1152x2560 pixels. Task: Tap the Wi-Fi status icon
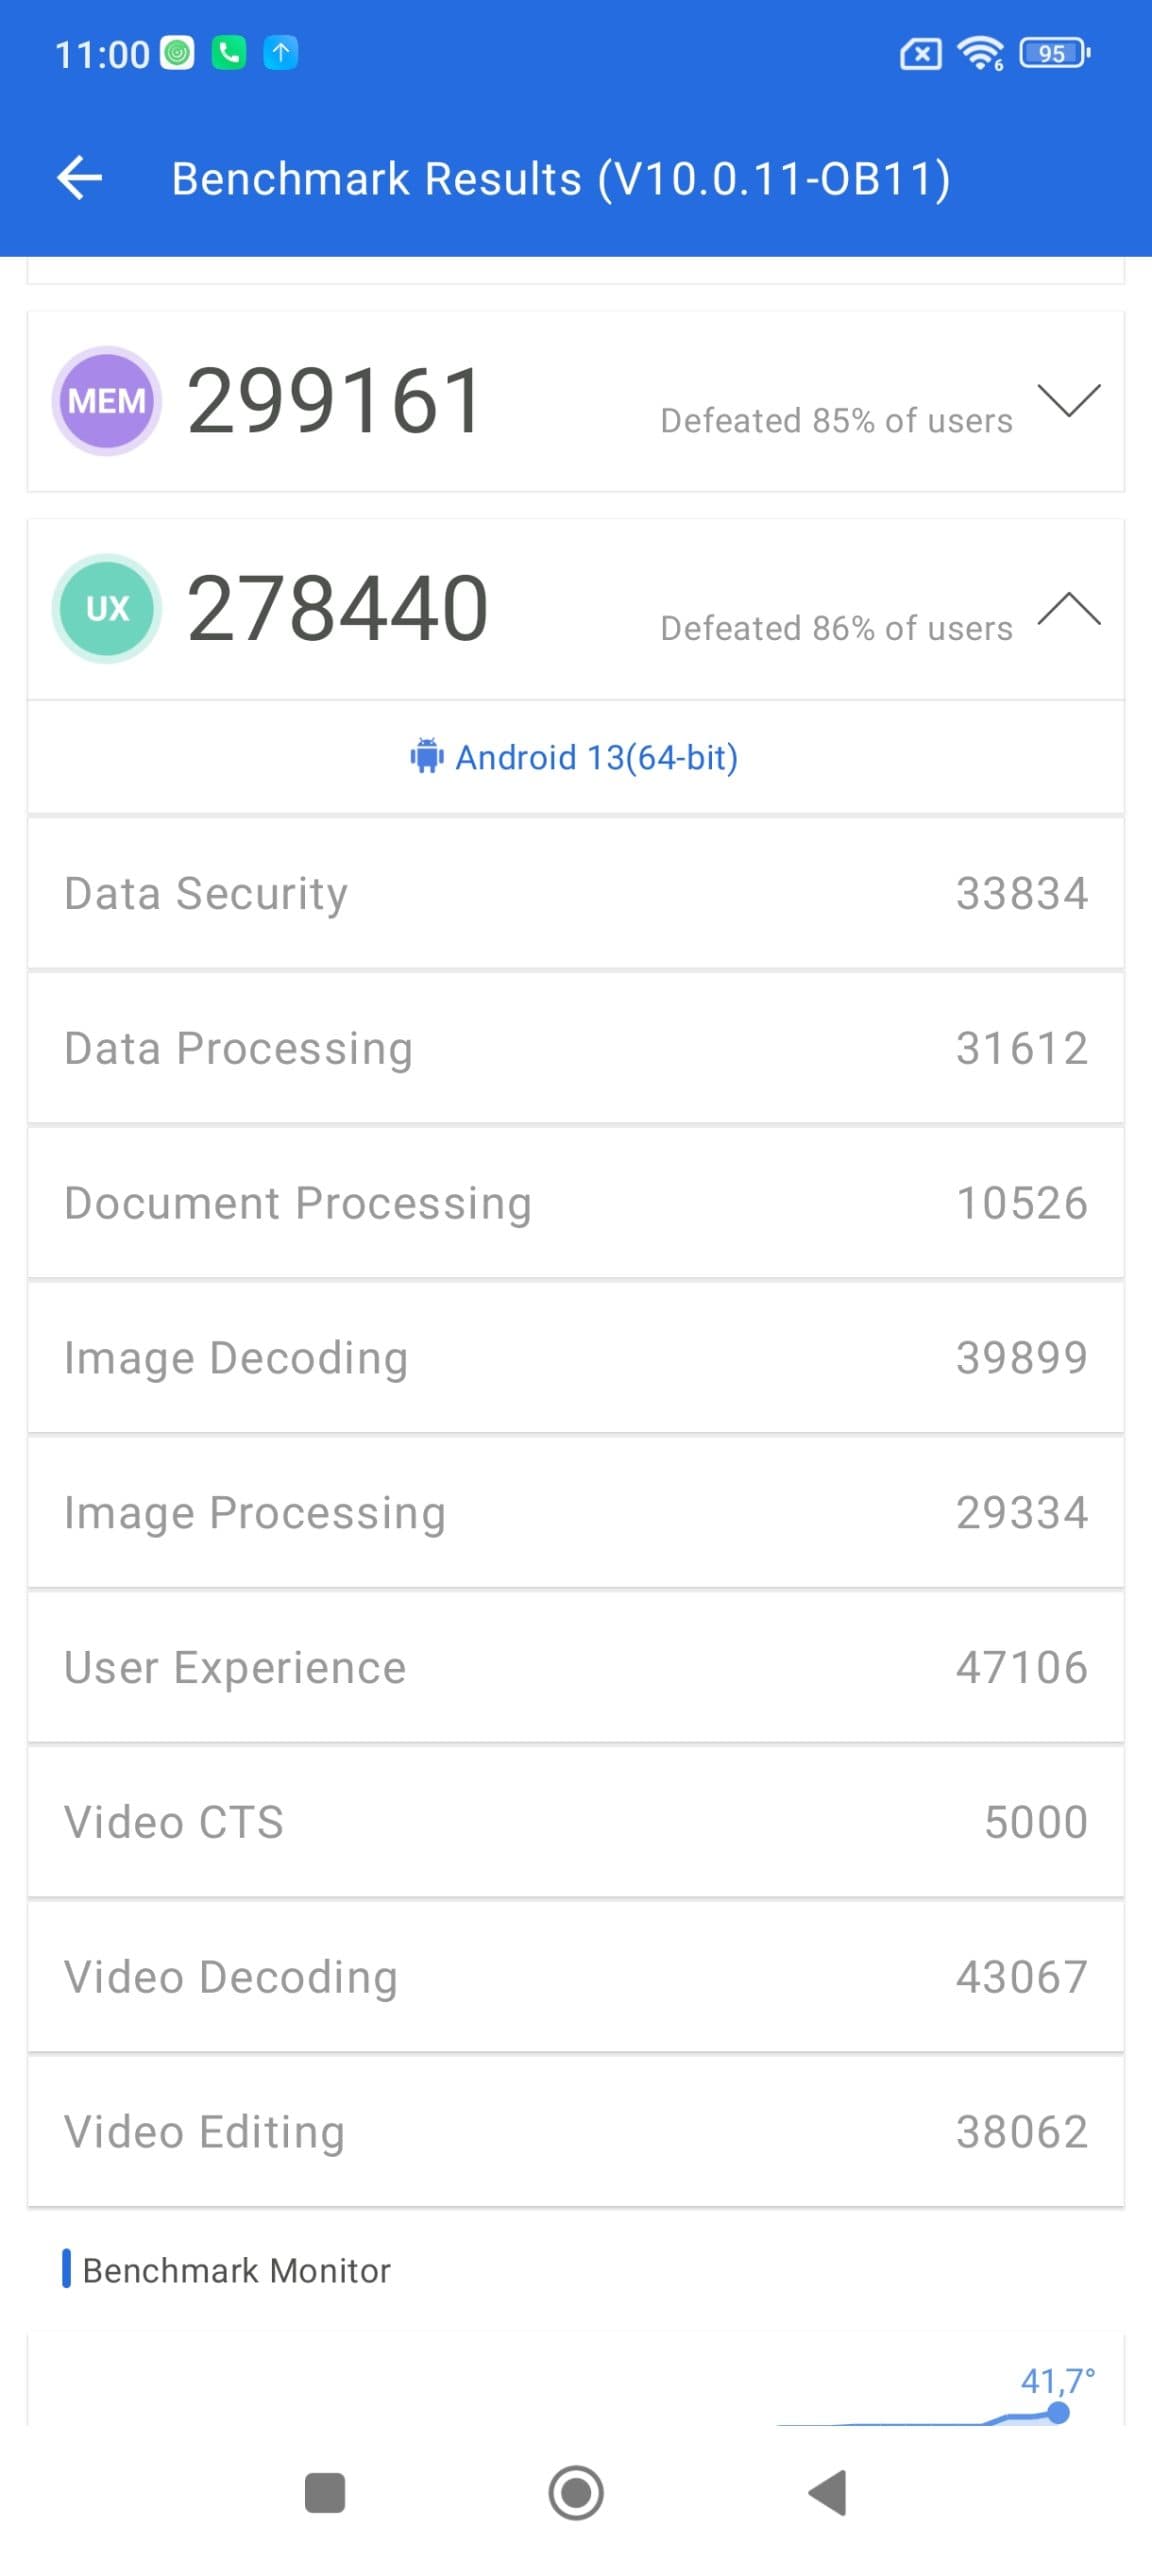980,52
